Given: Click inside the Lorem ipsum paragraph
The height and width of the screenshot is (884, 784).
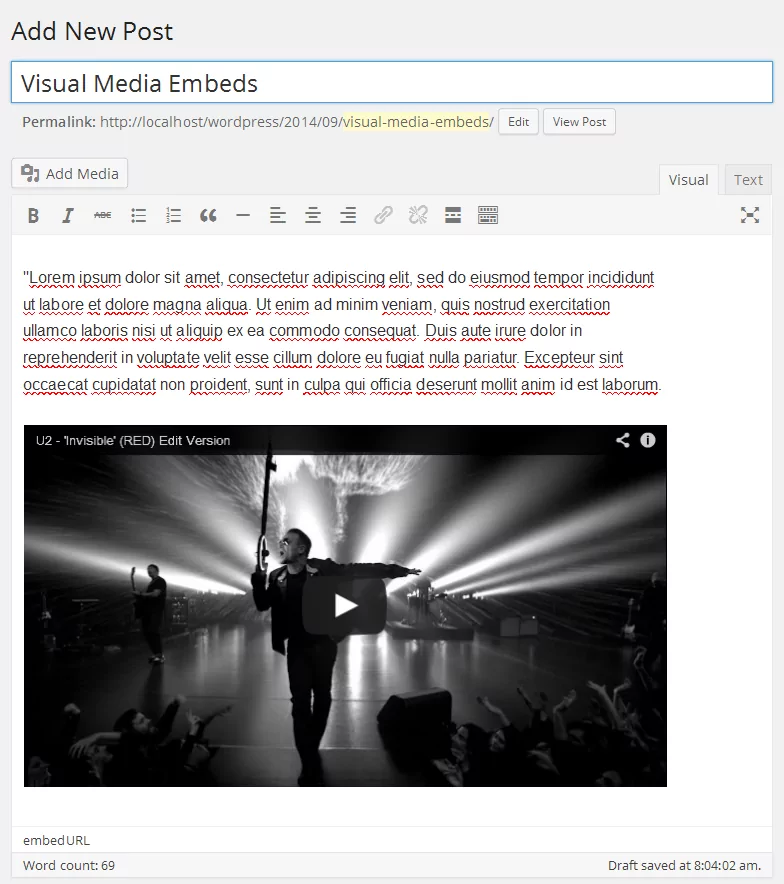Looking at the screenshot, I should pyautogui.click(x=342, y=331).
